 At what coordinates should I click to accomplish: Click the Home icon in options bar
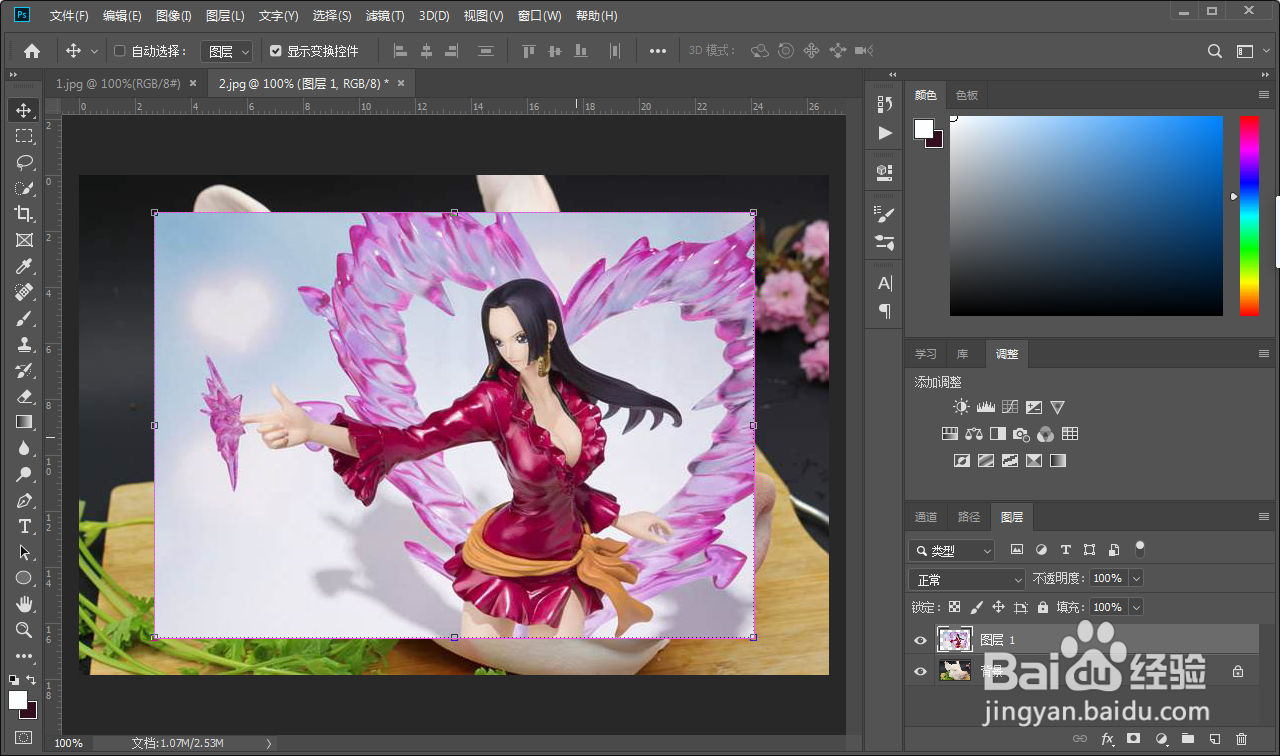[x=32, y=51]
